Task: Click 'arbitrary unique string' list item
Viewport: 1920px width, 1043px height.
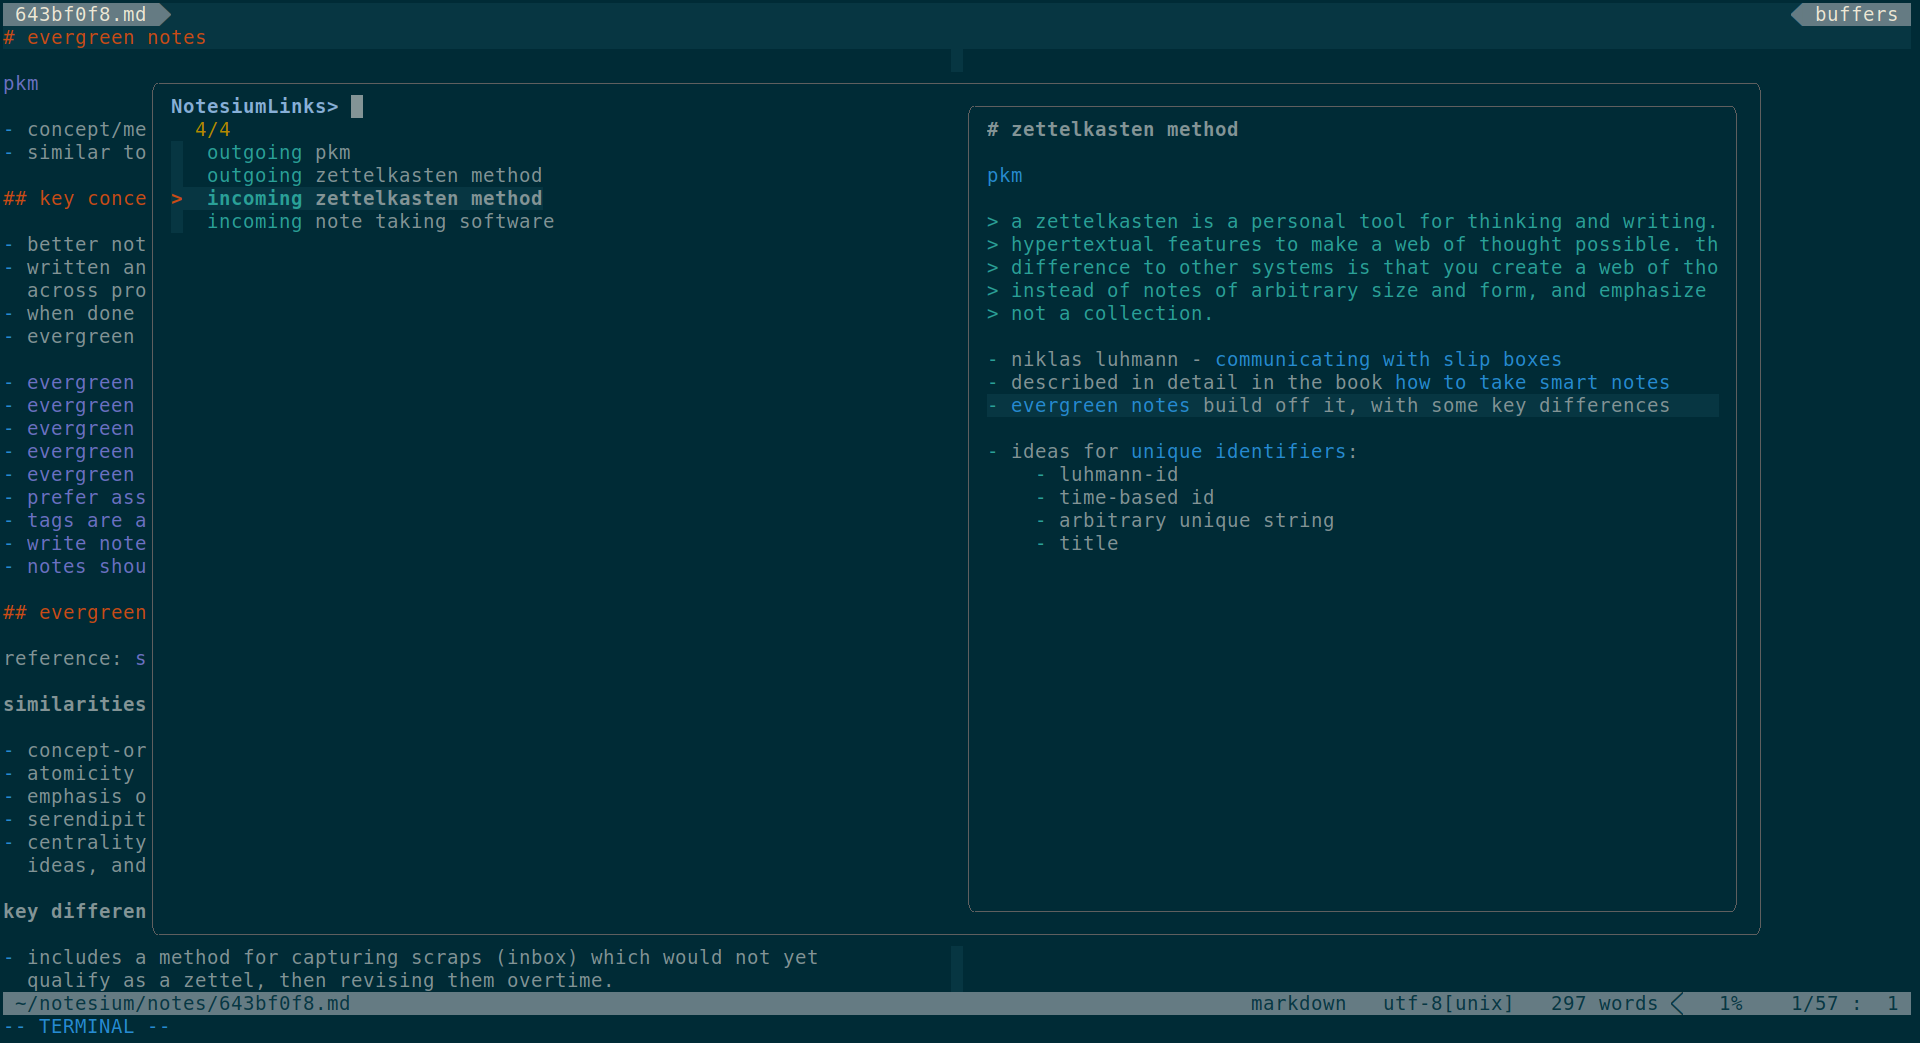Action: (x=1196, y=520)
